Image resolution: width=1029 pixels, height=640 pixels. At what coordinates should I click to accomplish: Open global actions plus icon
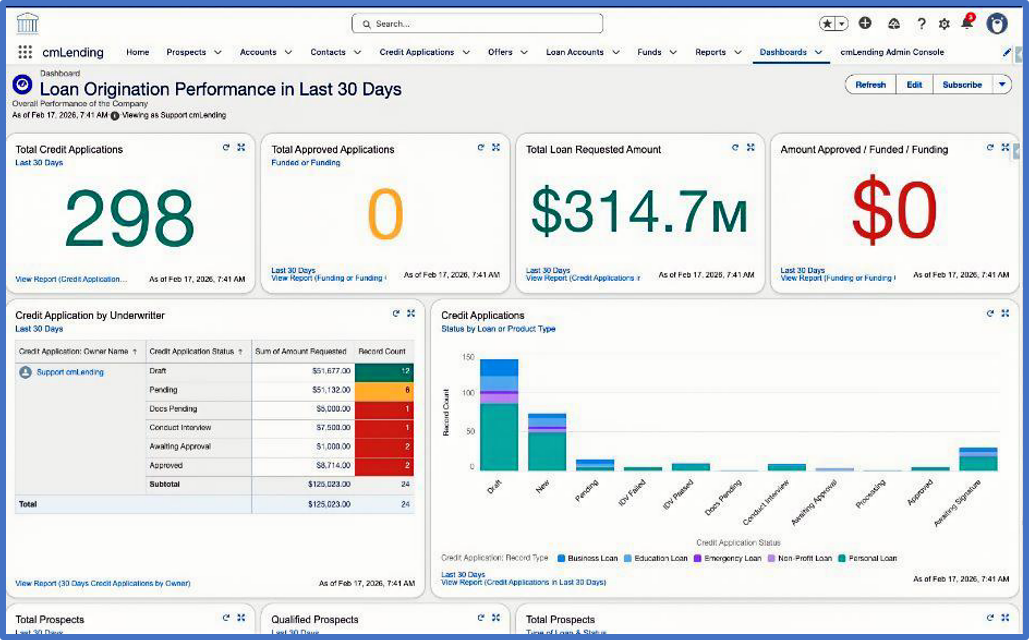click(865, 23)
